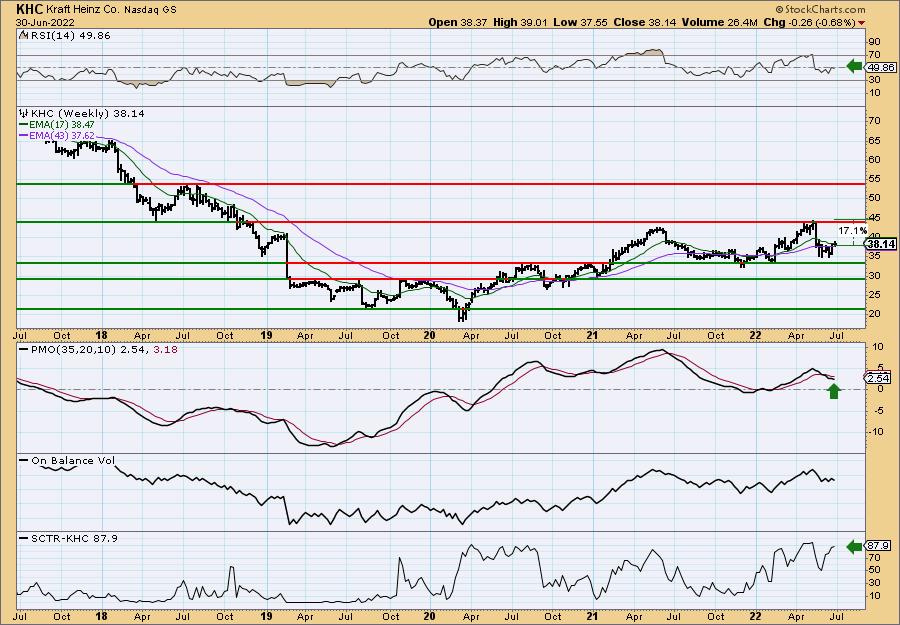Click the Chg -0.26 (-0.68%) value
Viewport: 900px width, 625px height.
coord(809,23)
